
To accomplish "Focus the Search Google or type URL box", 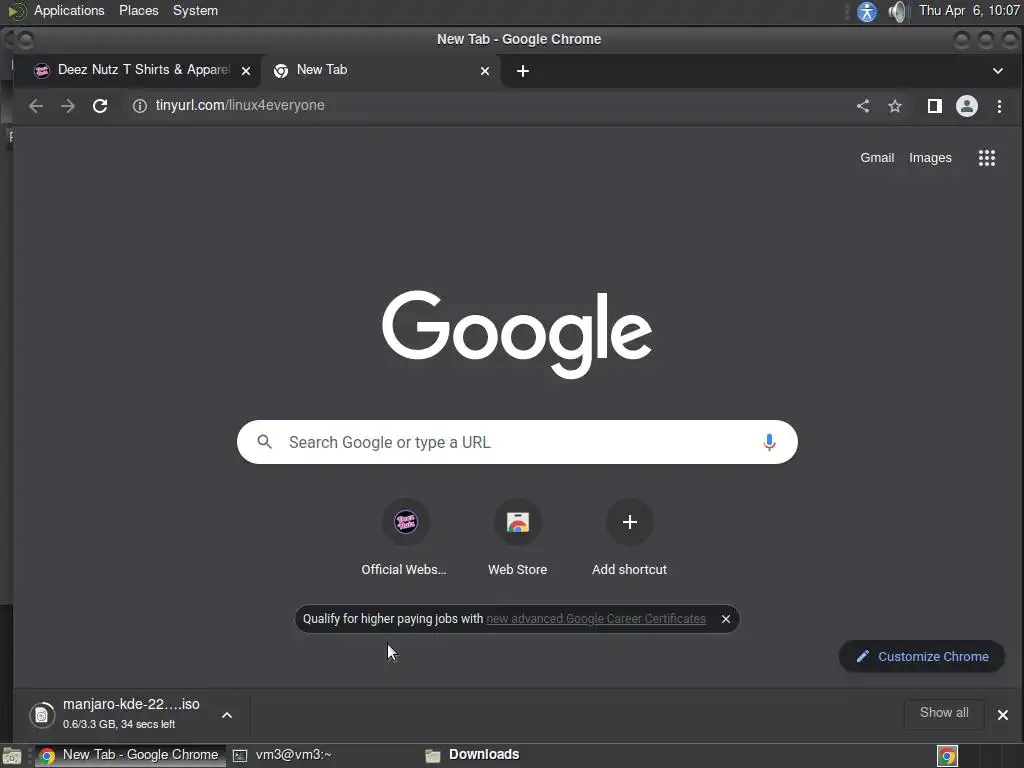I will 517,442.
